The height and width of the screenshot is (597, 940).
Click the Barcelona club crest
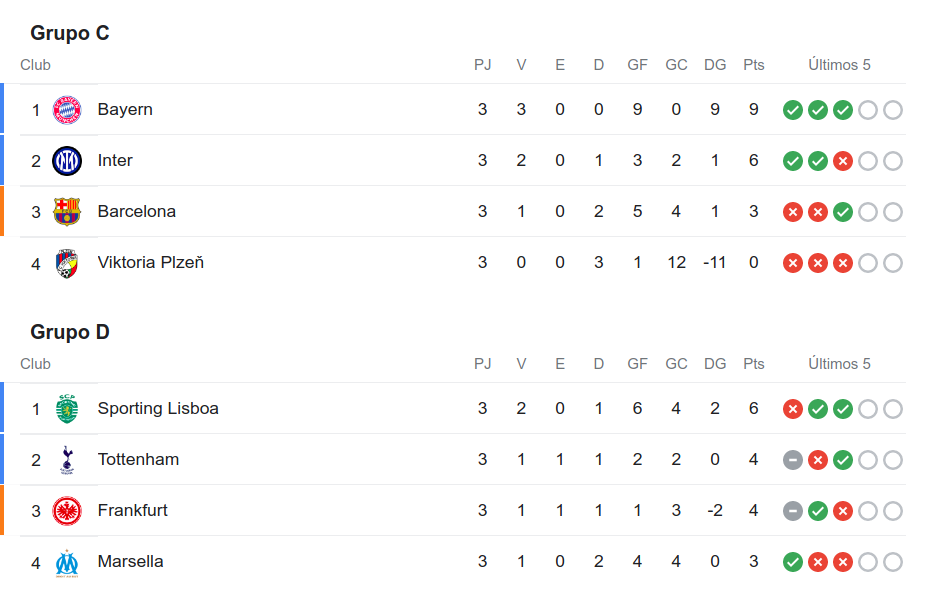click(x=67, y=212)
